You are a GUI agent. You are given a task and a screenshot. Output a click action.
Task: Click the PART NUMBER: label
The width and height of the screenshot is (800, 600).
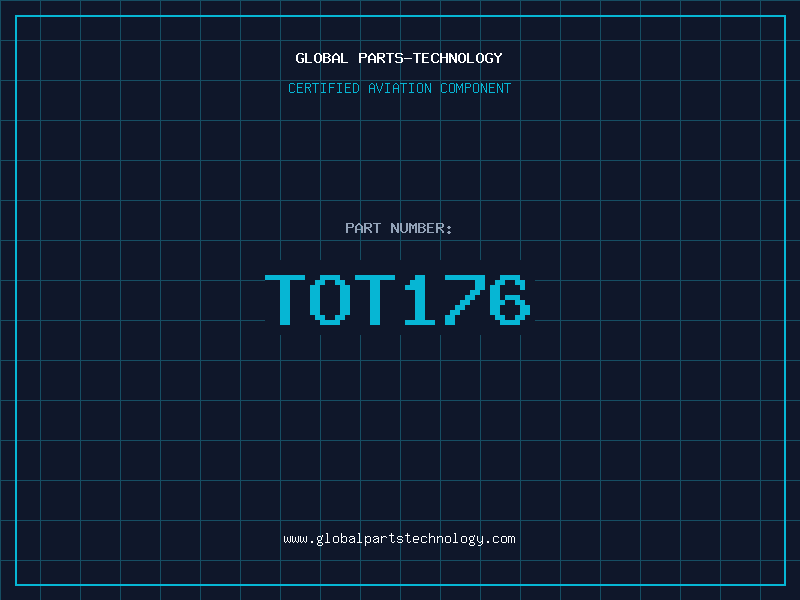pyautogui.click(x=399, y=228)
